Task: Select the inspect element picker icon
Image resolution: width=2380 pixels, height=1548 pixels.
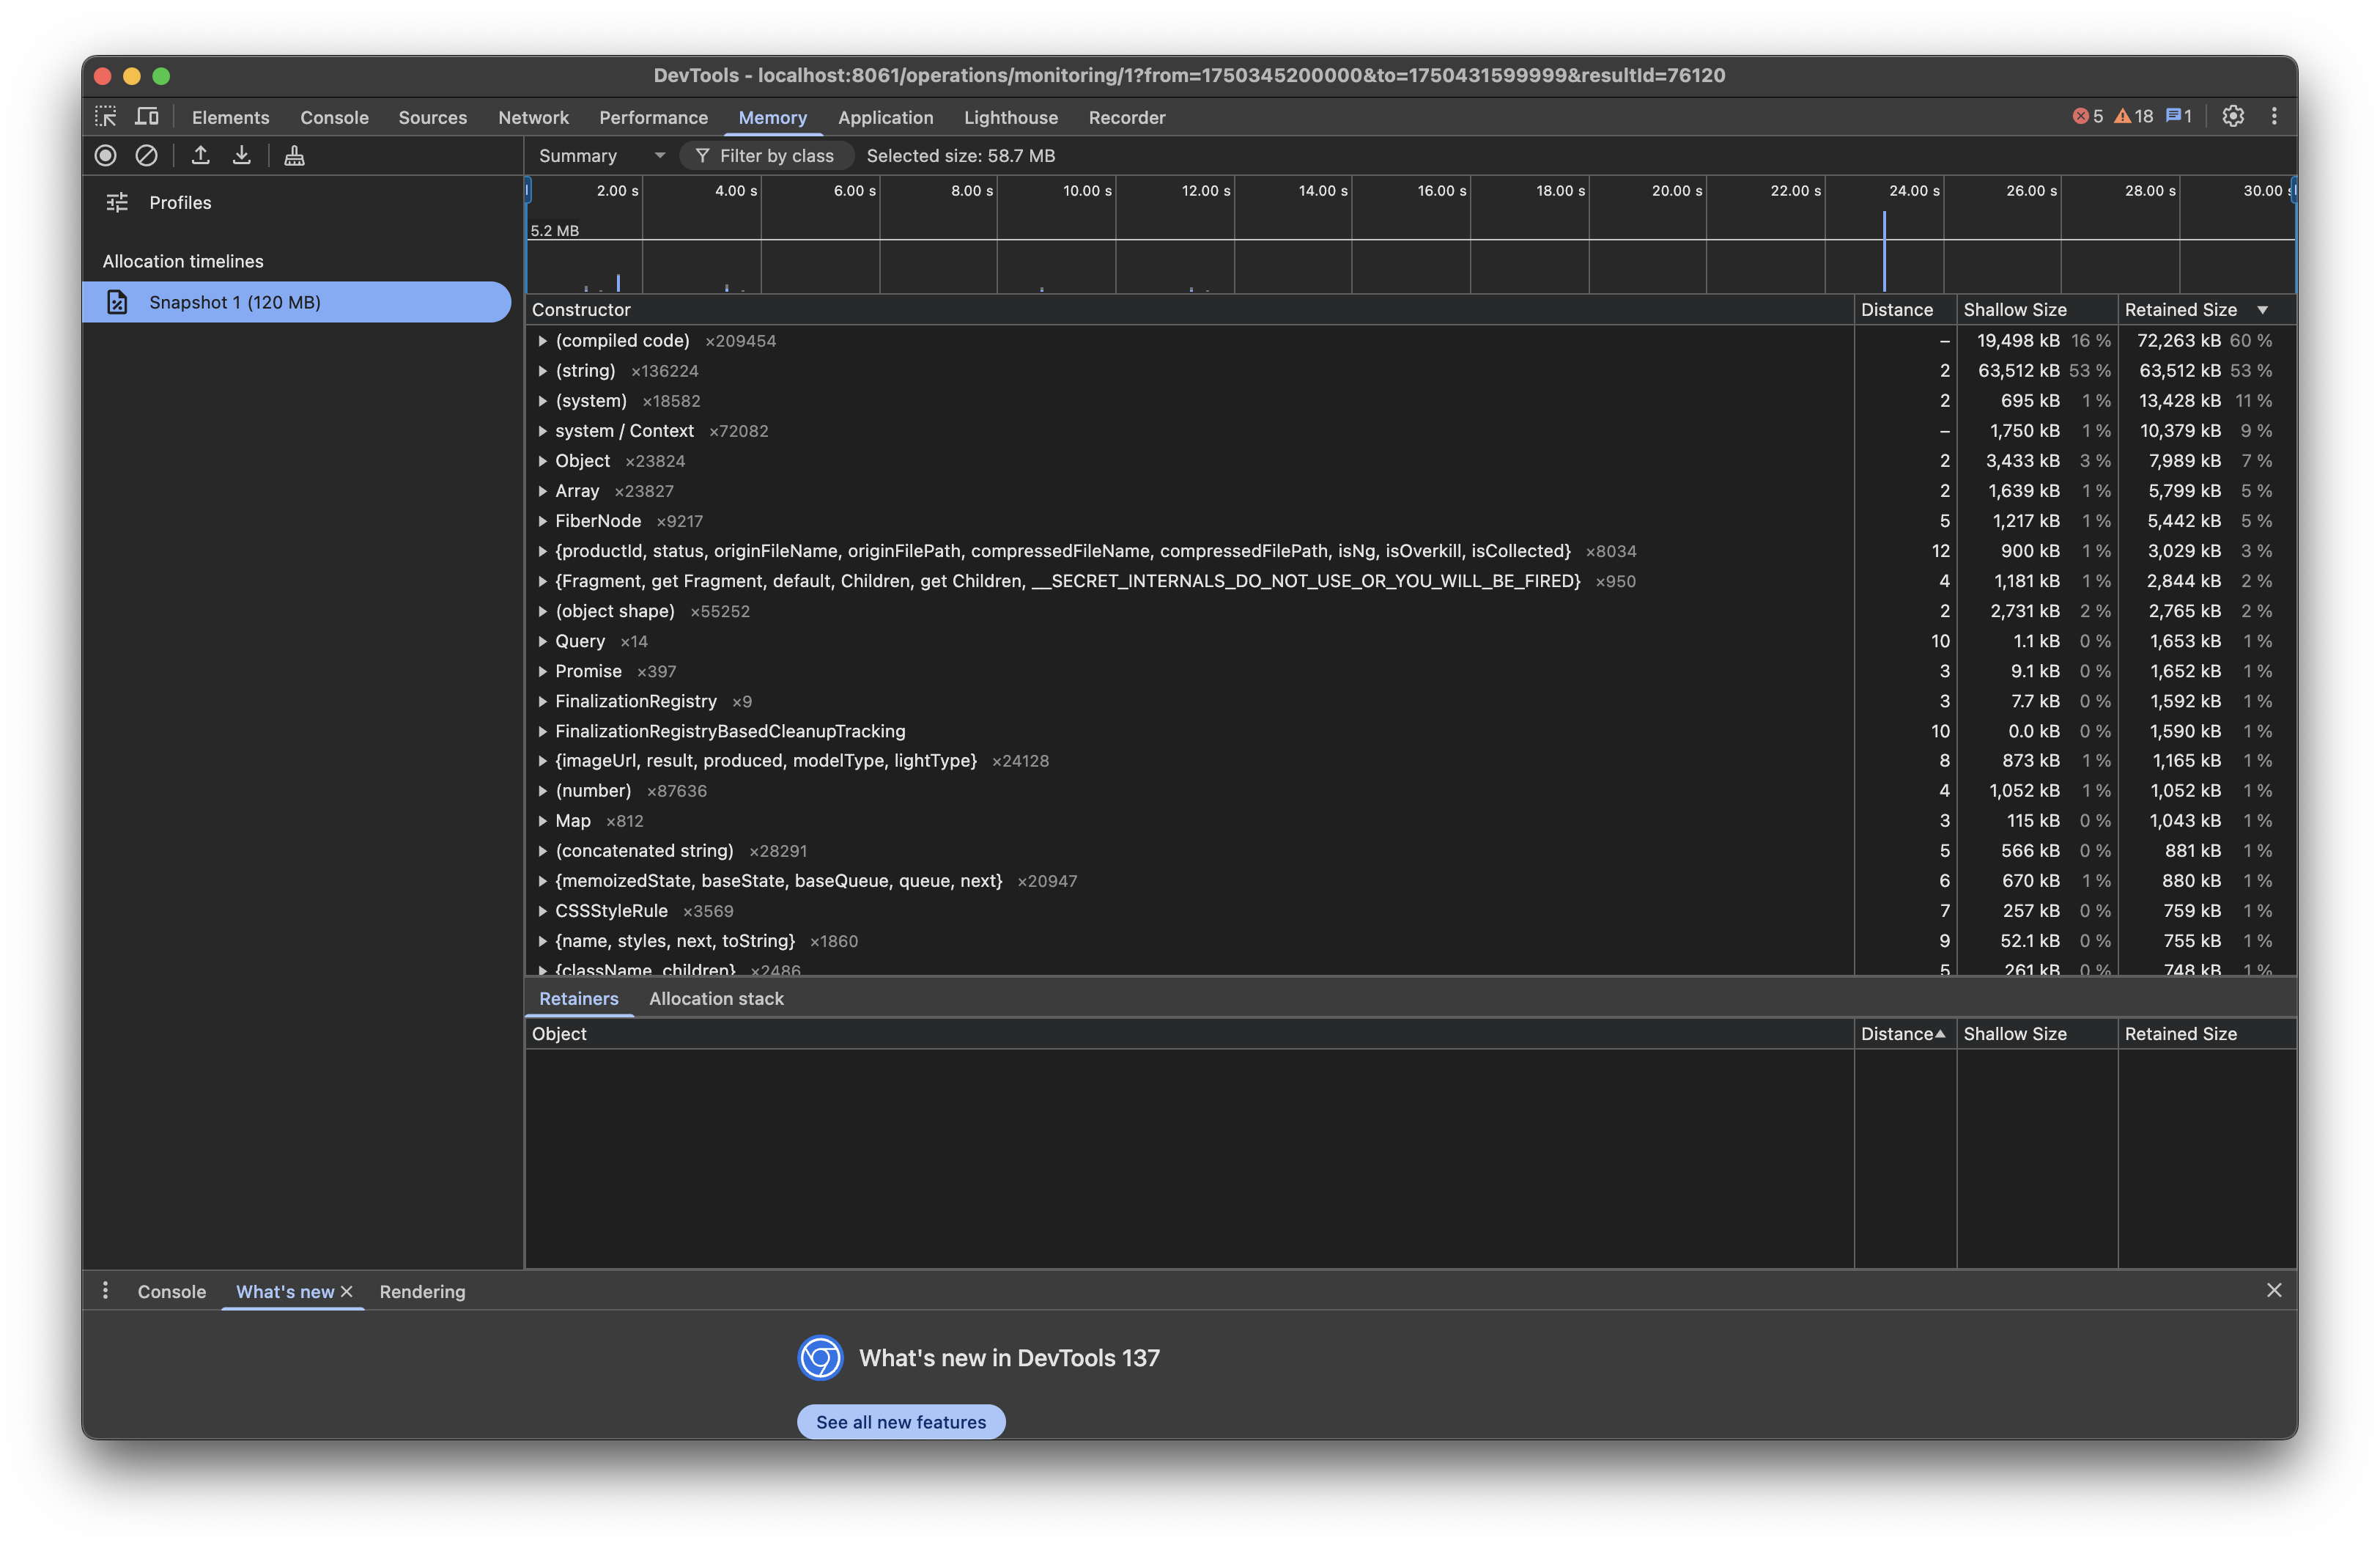Action: pyautogui.click(x=106, y=117)
